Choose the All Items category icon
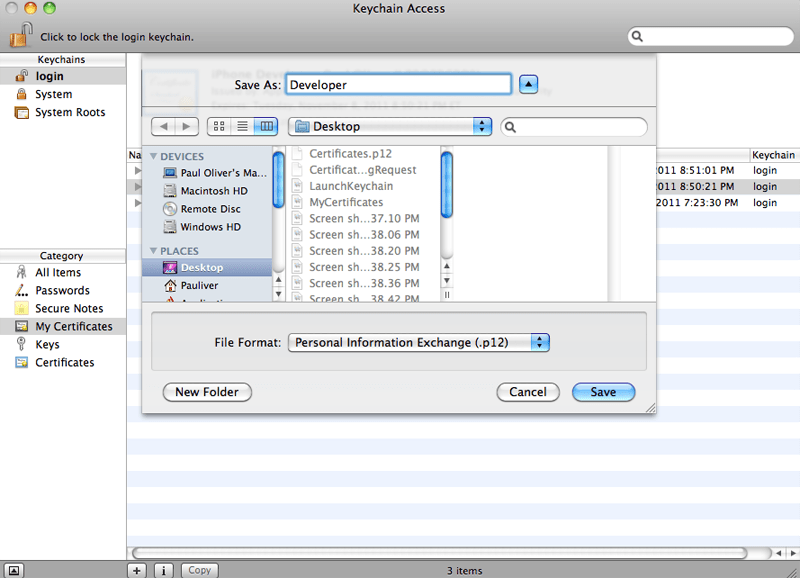The height and width of the screenshot is (578, 800). click(21, 272)
